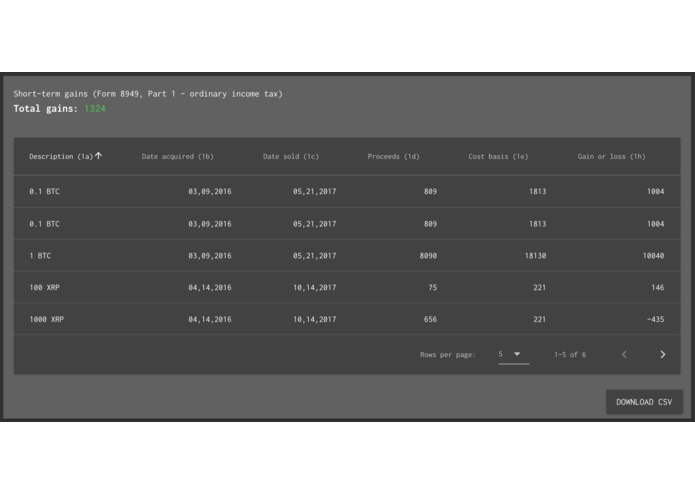695x494 pixels.
Task: Open the rows per page dropdown
Action: 513,354
